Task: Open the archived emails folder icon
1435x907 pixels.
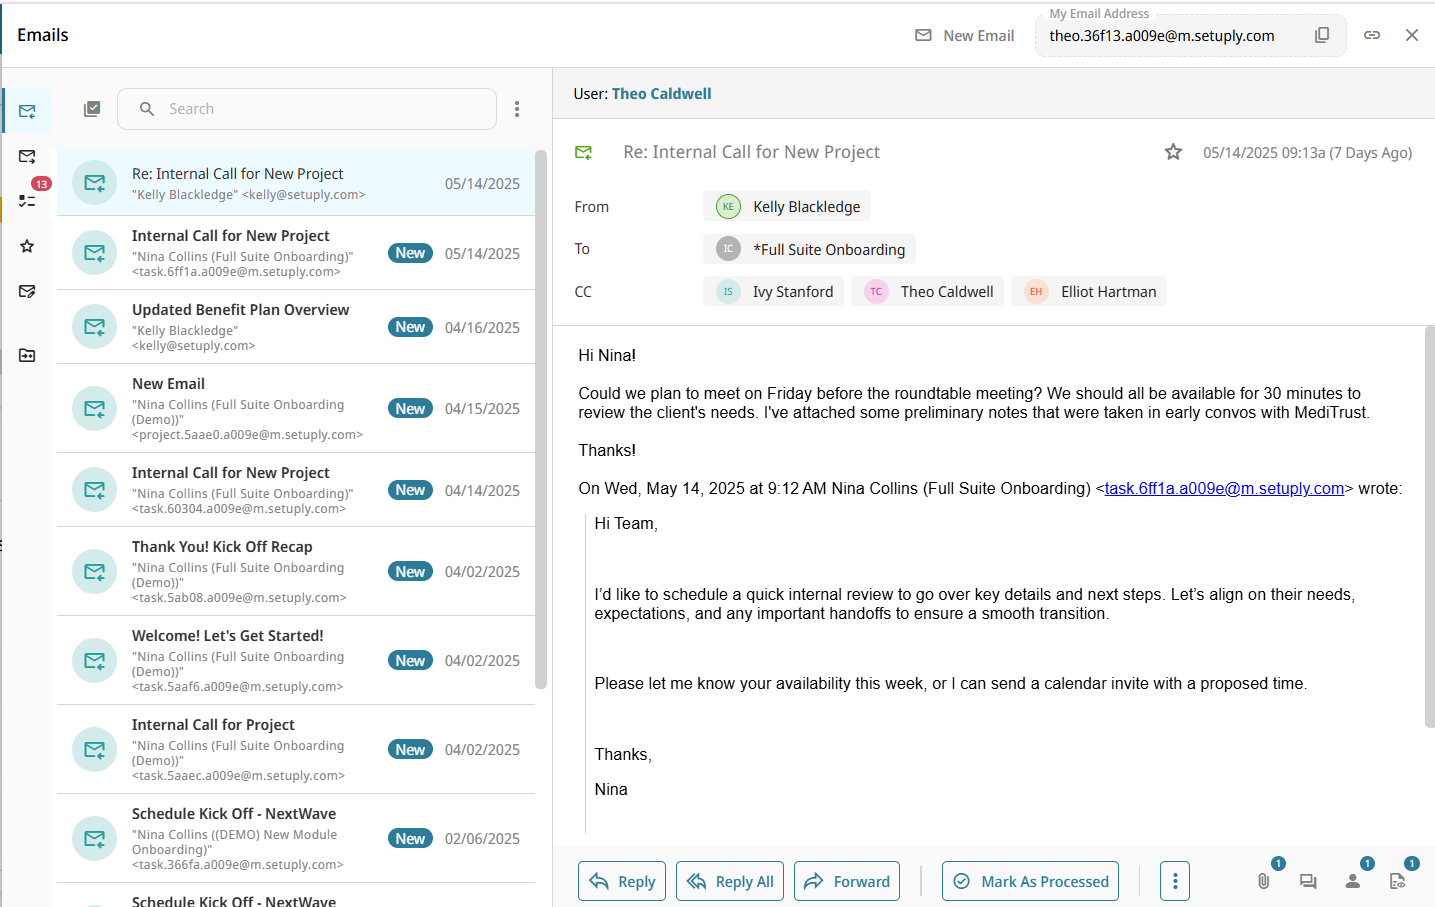Action: click(27, 355)
